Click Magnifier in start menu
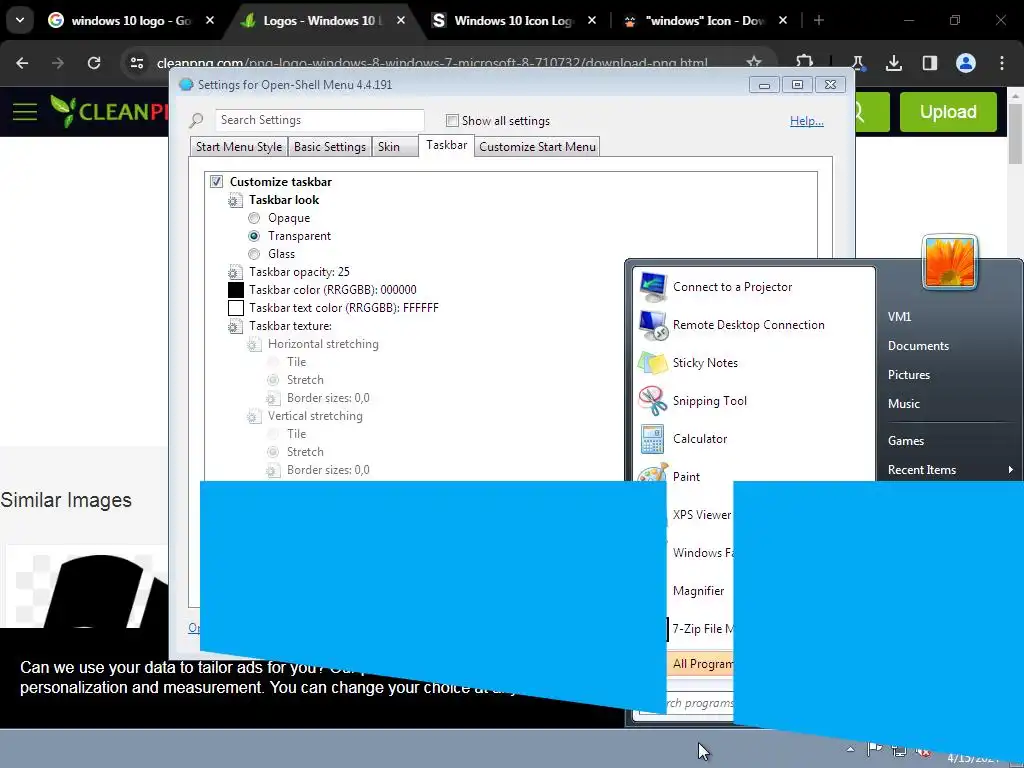This screenshot has height=768, width=1024. tap(698, 591)
